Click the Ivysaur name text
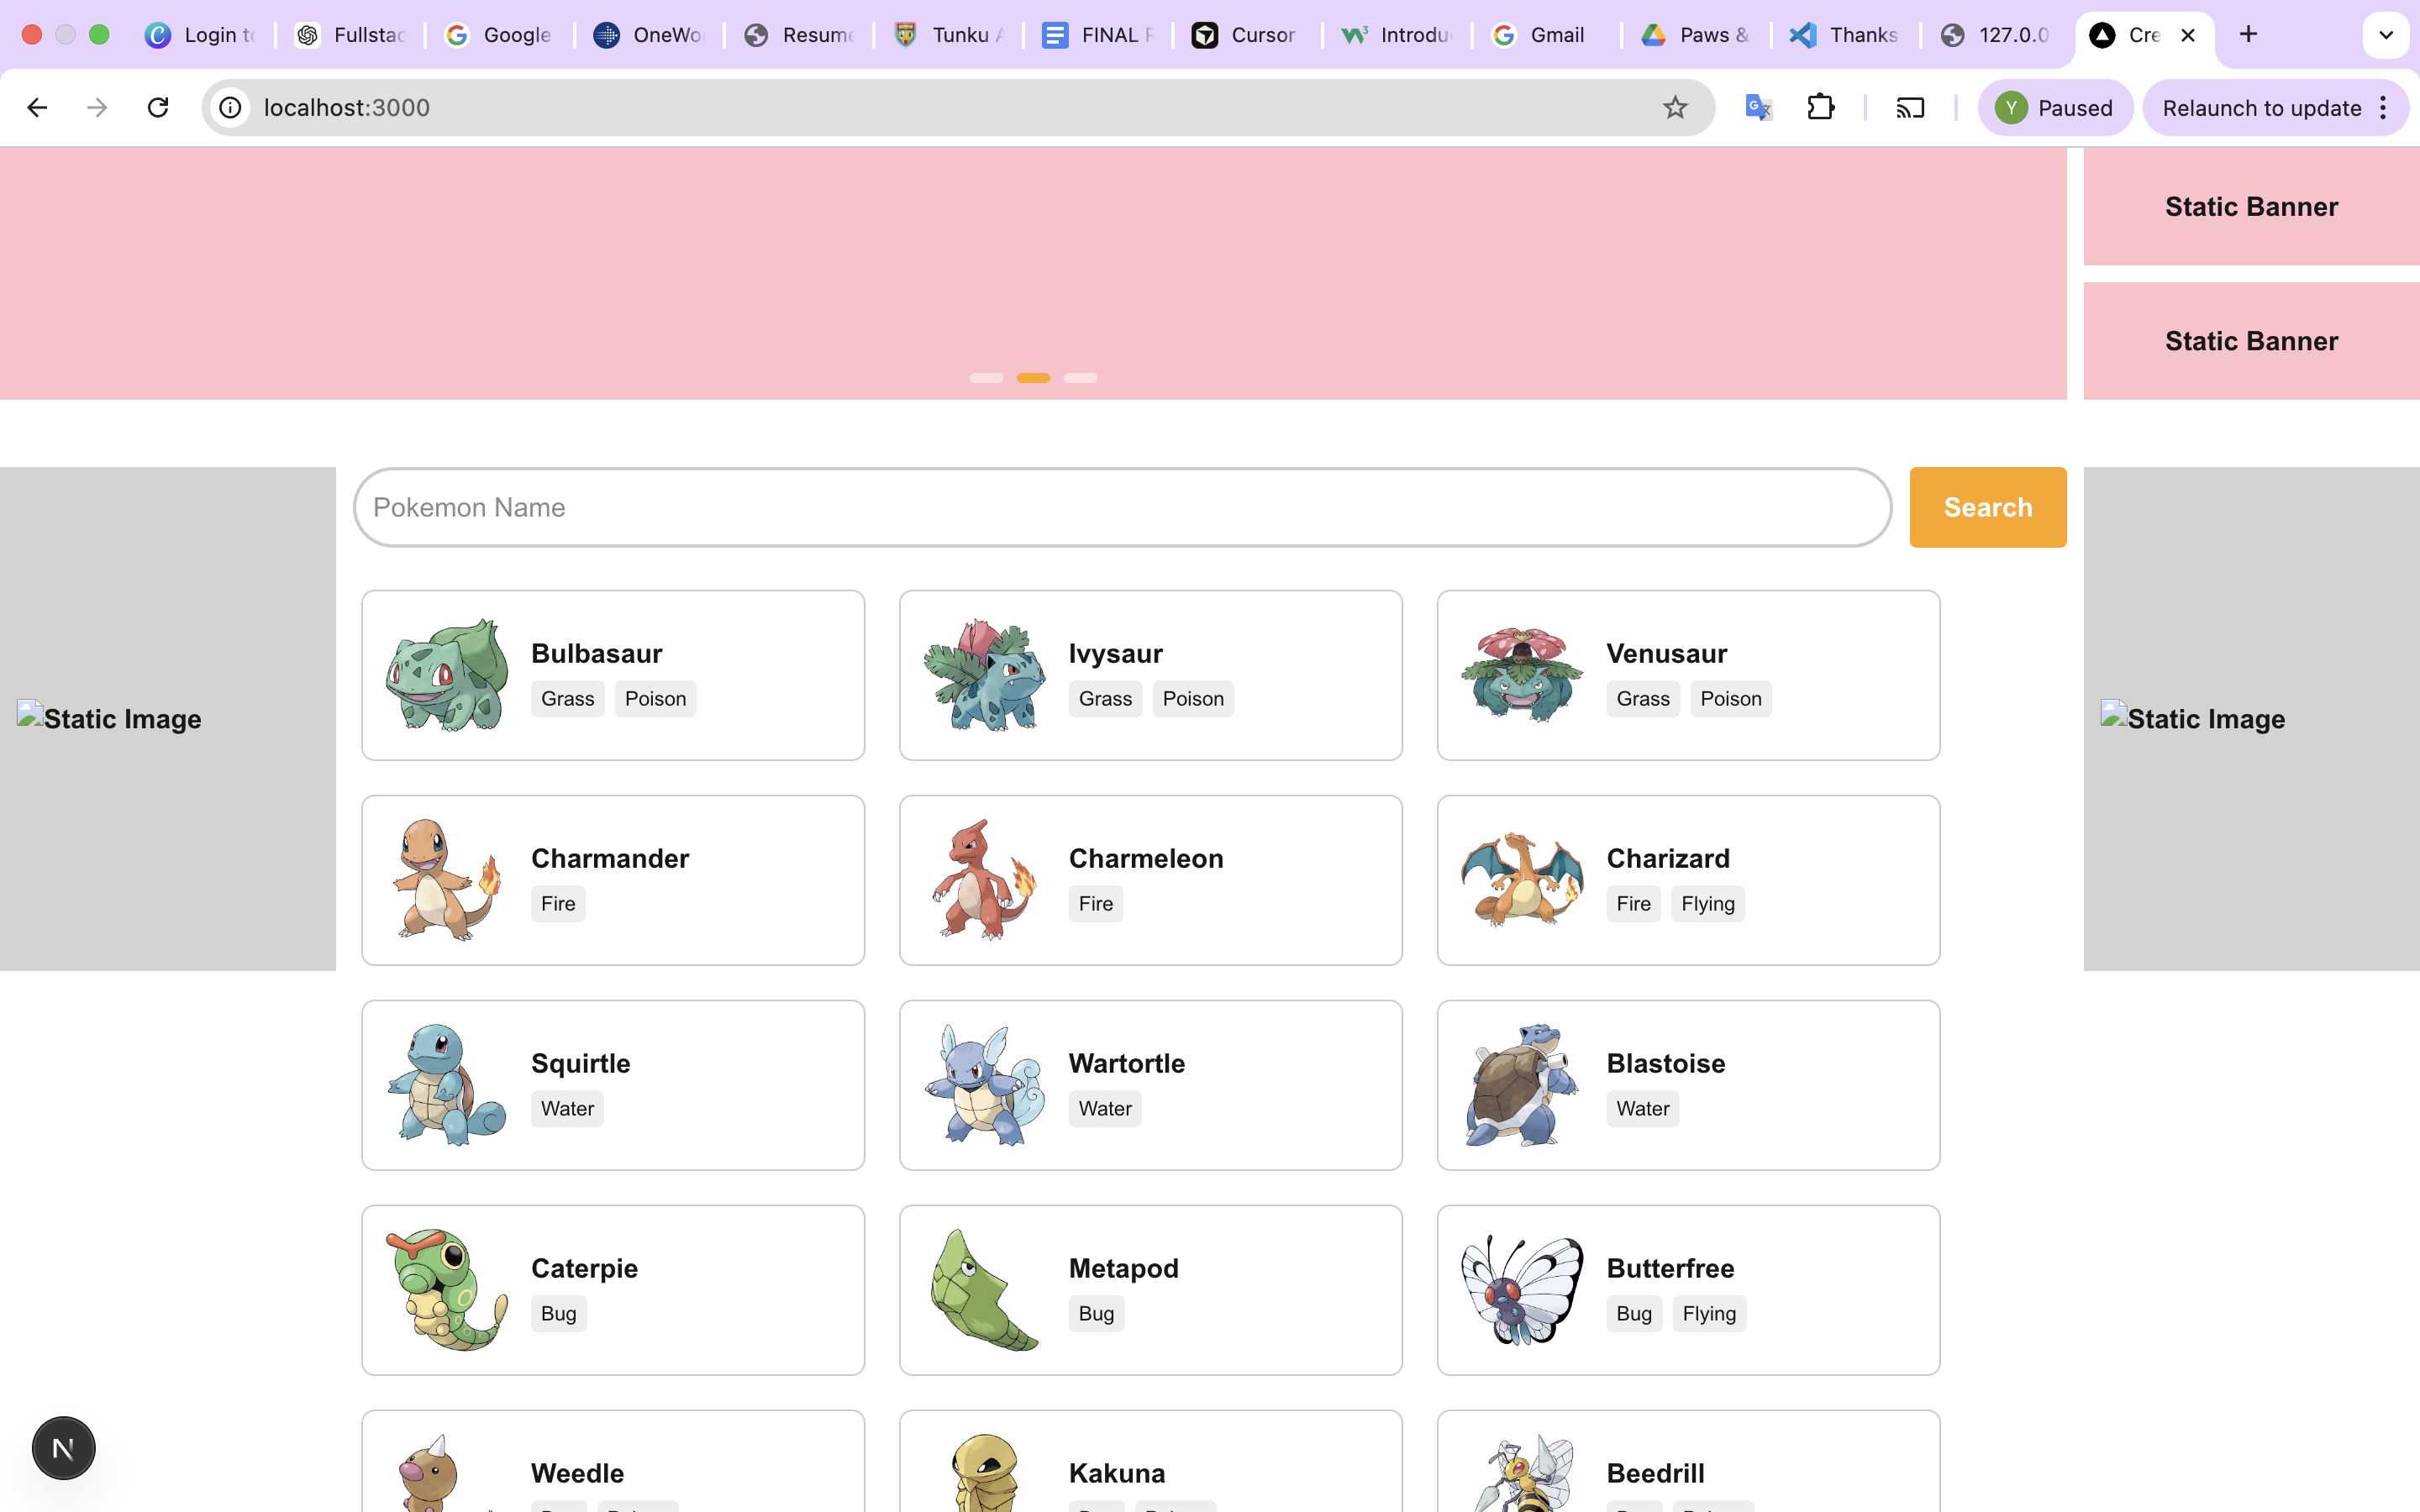This screenshot has width=2420, height=1512. (x=1115, y=654)
